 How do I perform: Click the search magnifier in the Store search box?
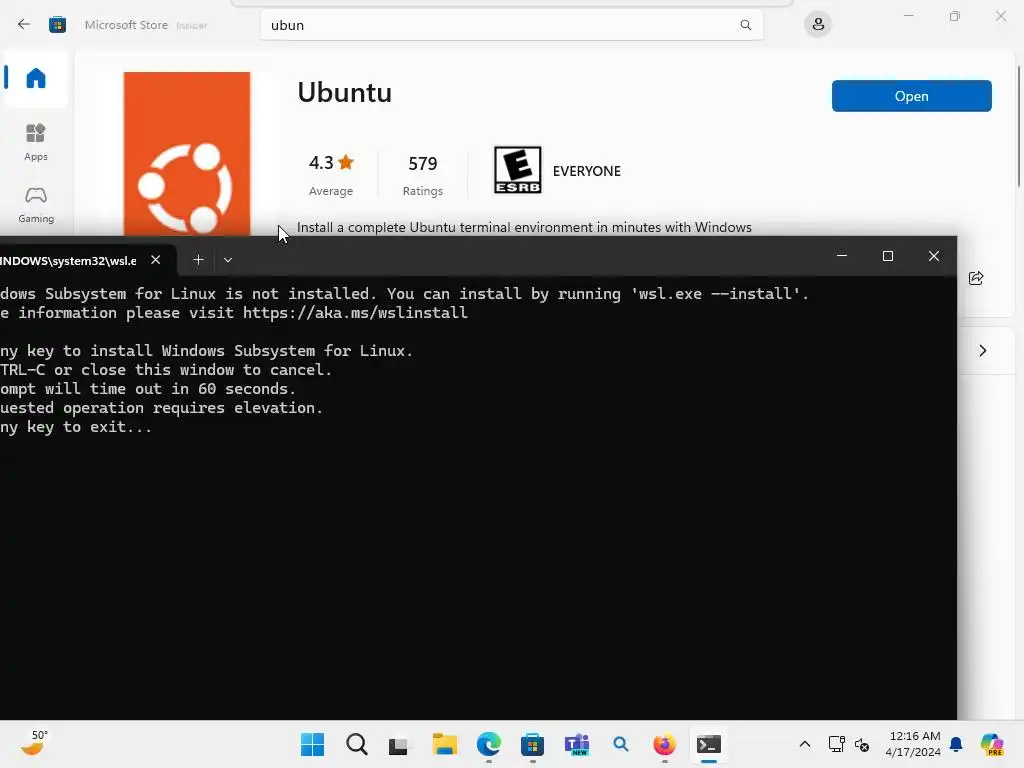point(745,25)
